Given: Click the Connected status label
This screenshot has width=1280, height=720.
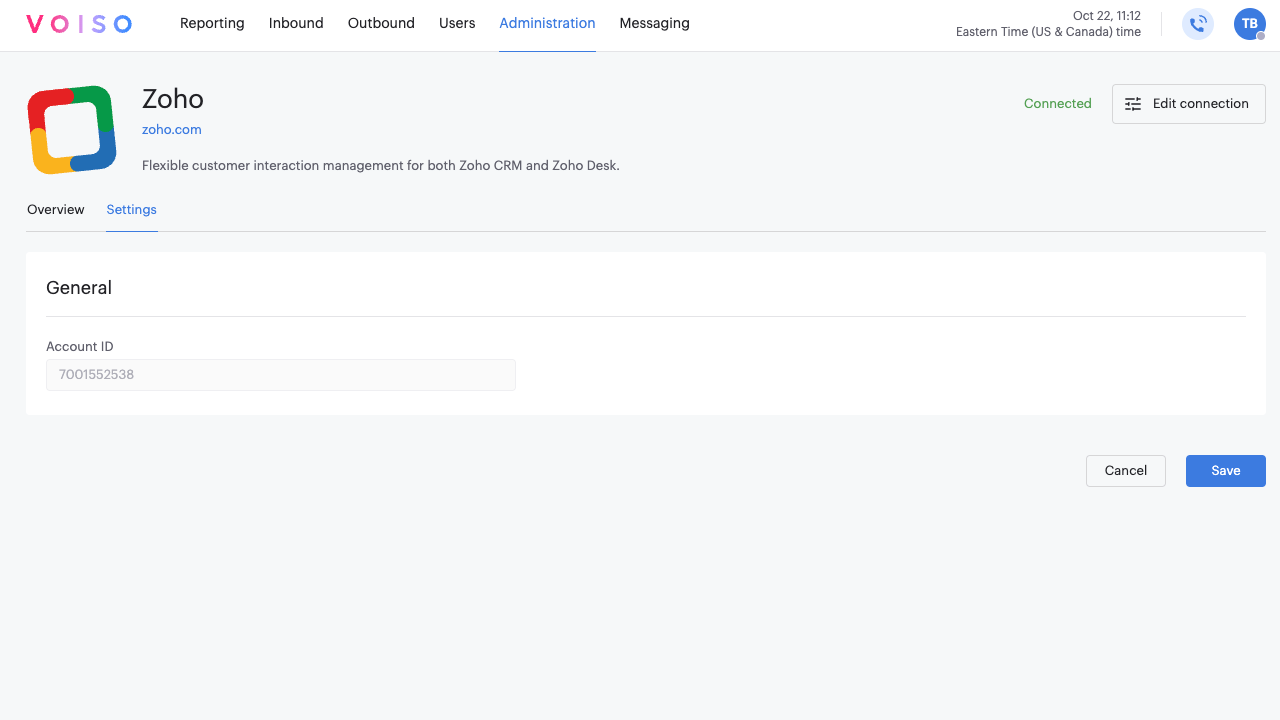Looking at the screenshot, I should (1058, 104).
